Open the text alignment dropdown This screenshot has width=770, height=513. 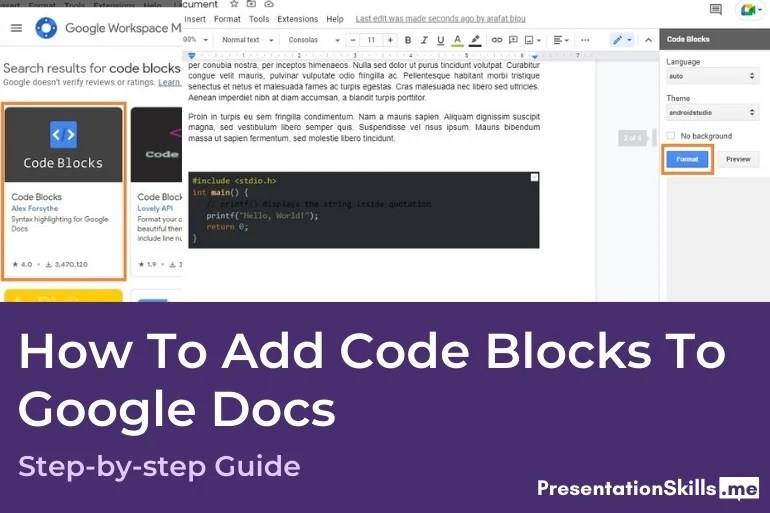[561, 40]
